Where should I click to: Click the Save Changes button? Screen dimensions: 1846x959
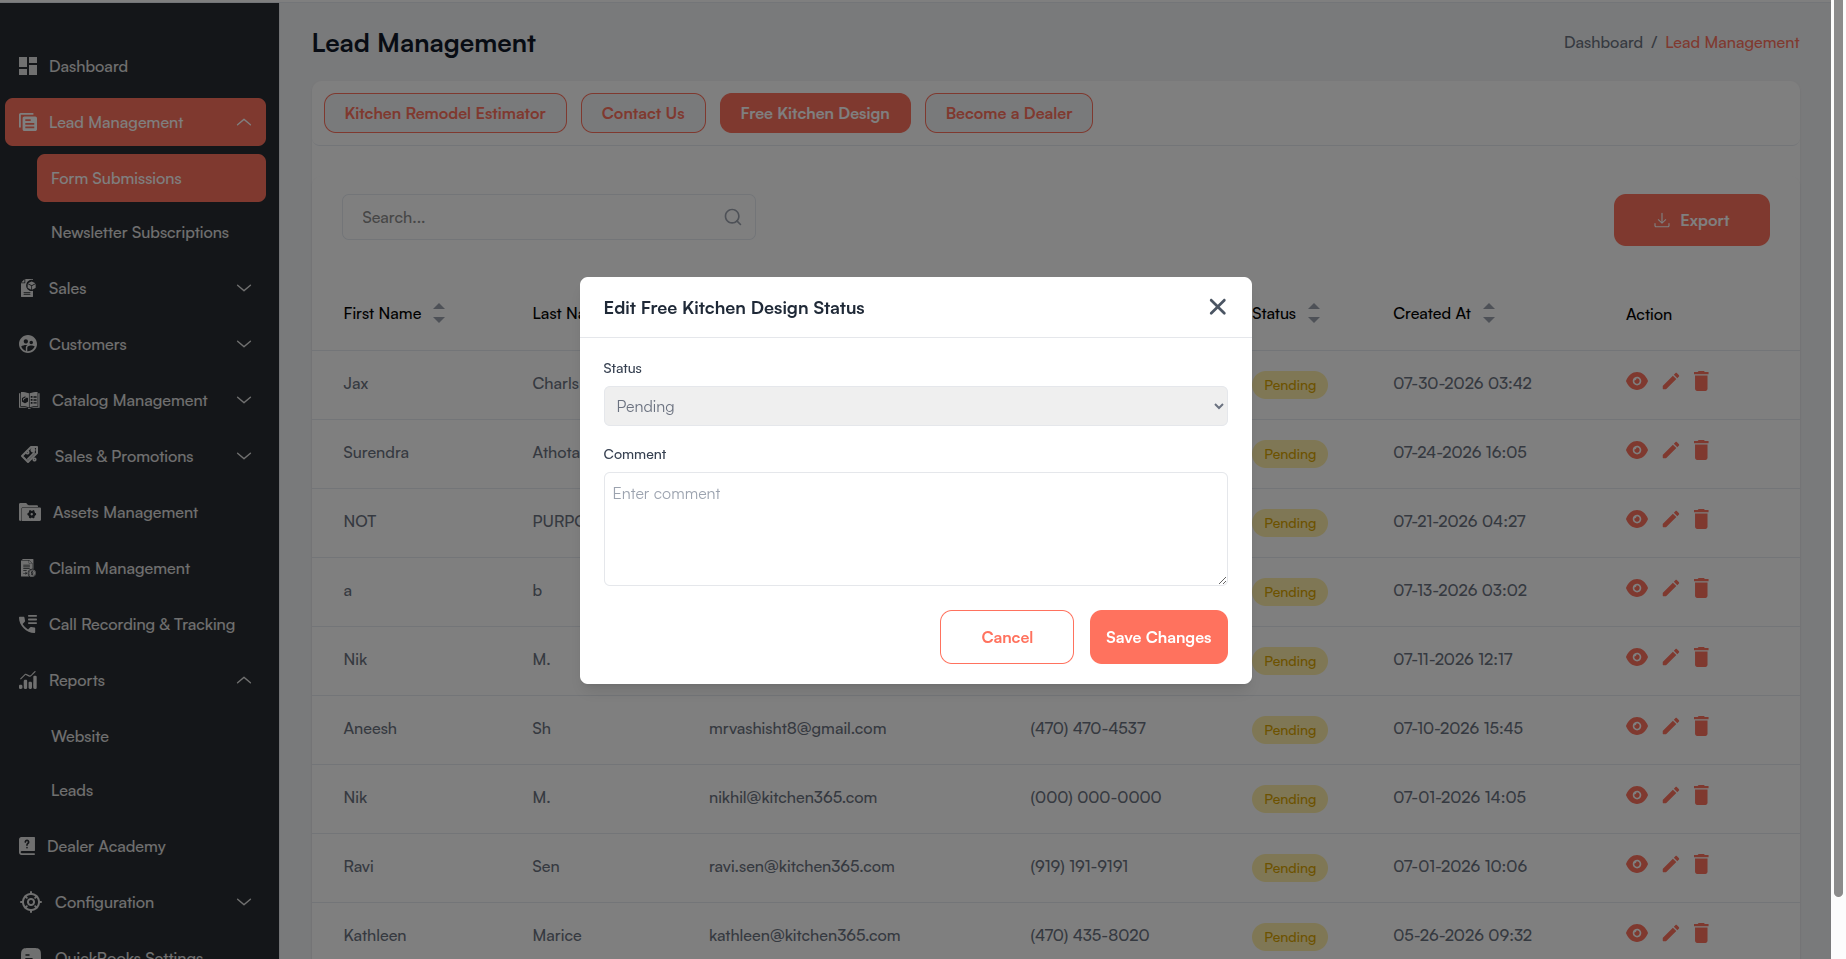tap(1158, 637)
